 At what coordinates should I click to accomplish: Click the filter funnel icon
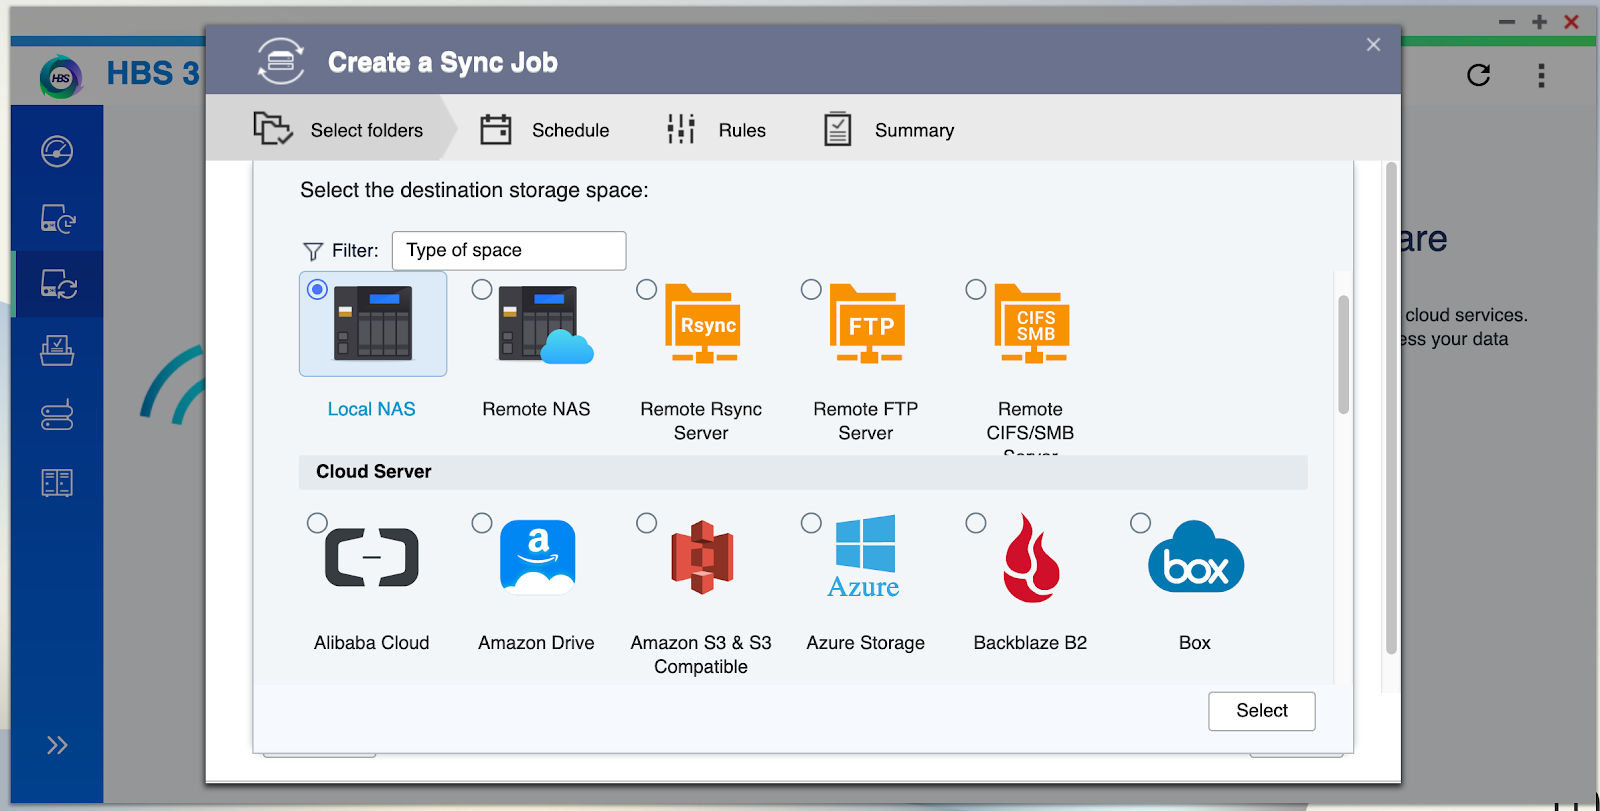point(313,251)
